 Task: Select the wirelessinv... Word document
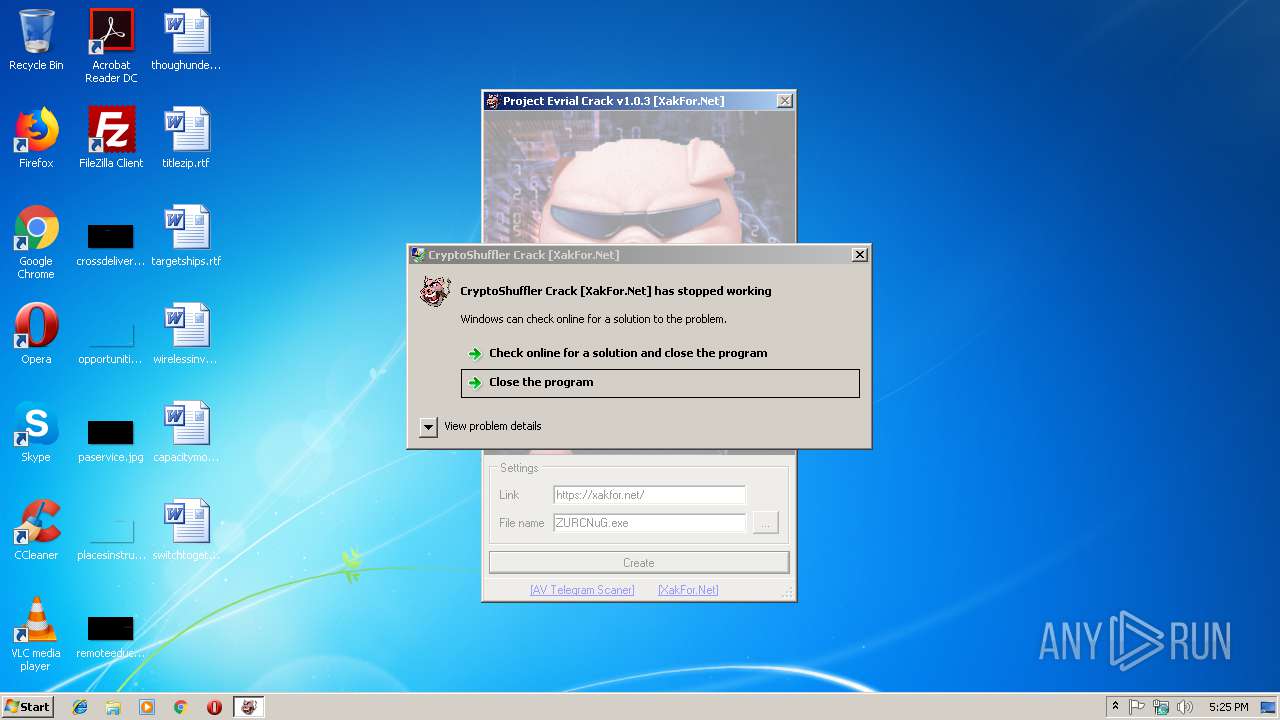pyautogui.click(x=186, y=334)
